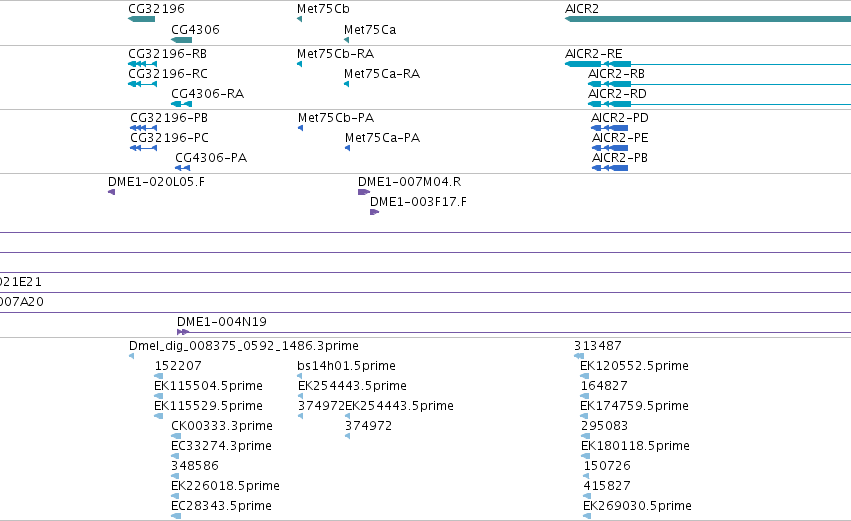The width and height of the screenshot is (851, 521).
Task: Open BAC end DME1-003F17.F
Action: pos(418,202)
